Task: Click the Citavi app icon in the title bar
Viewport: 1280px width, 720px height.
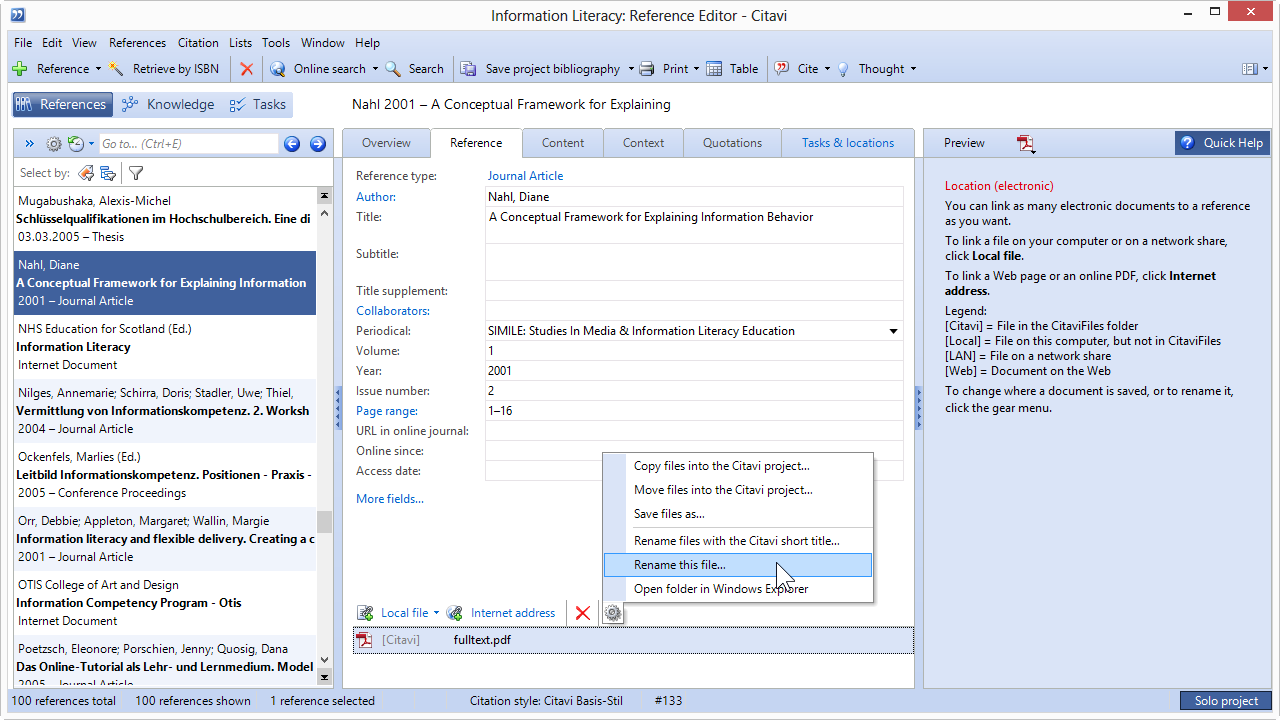Action: coord(18,14)
